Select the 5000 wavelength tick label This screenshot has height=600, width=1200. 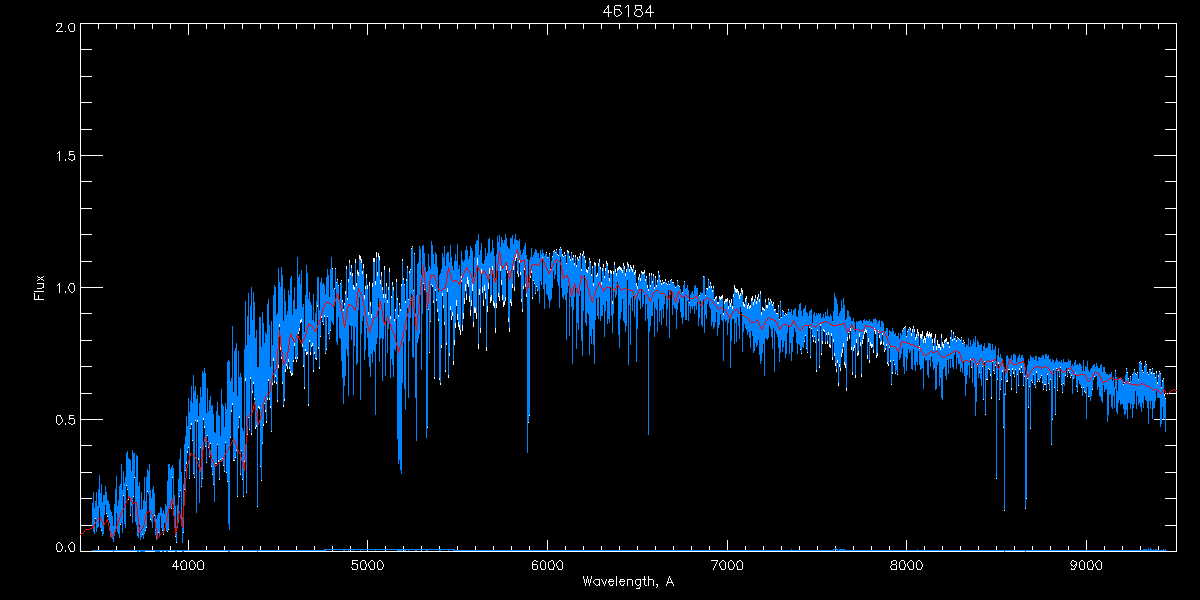(368, 565)
